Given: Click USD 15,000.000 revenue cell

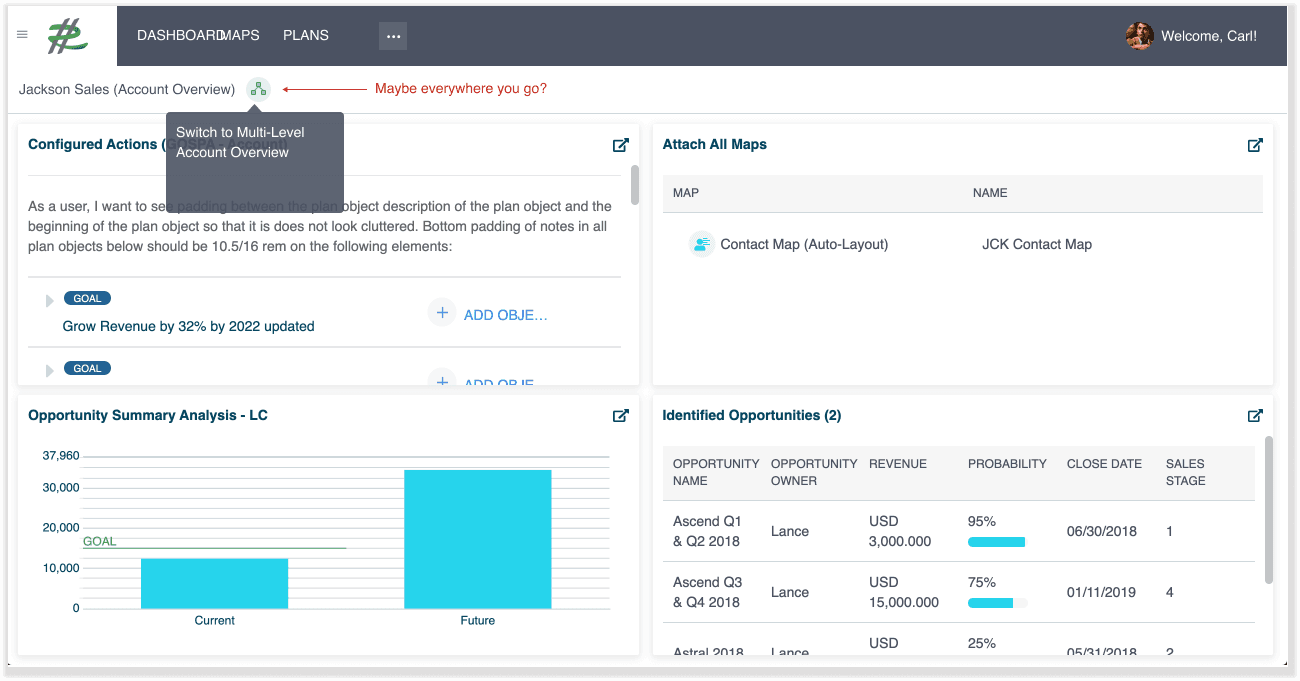Looking at the screenshot, I should (904, 592).
